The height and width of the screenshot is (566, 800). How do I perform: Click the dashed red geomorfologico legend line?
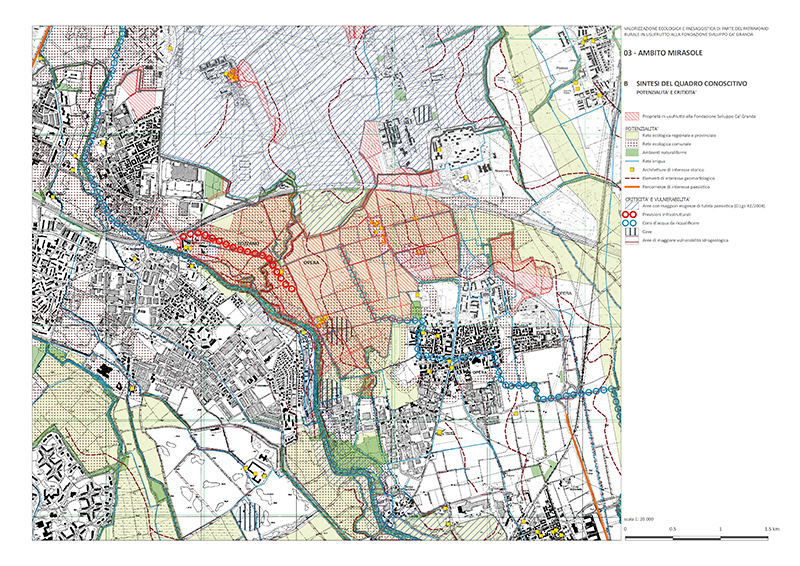[632, 180]
